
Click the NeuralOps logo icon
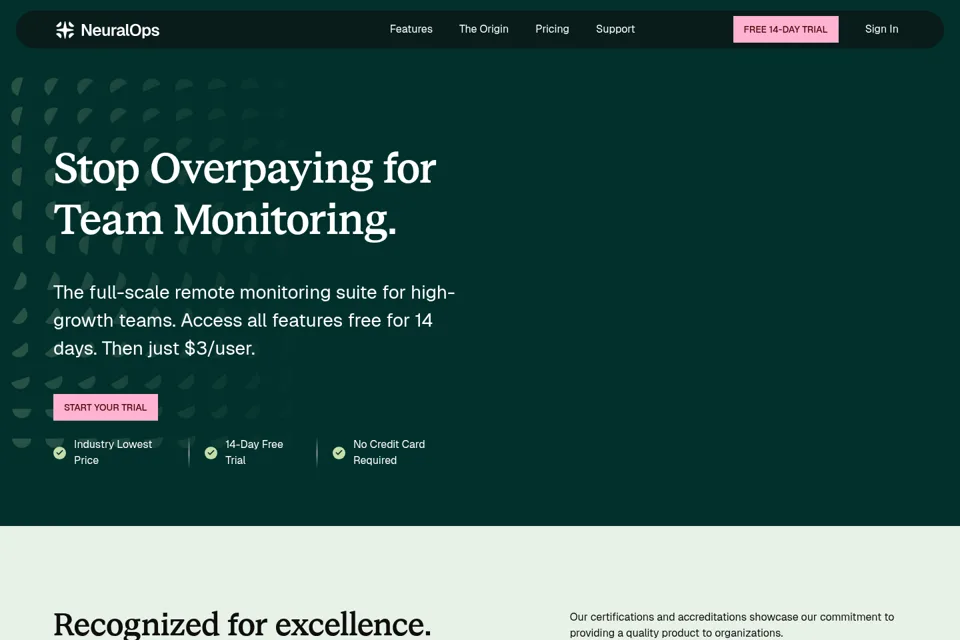[65, 30]
